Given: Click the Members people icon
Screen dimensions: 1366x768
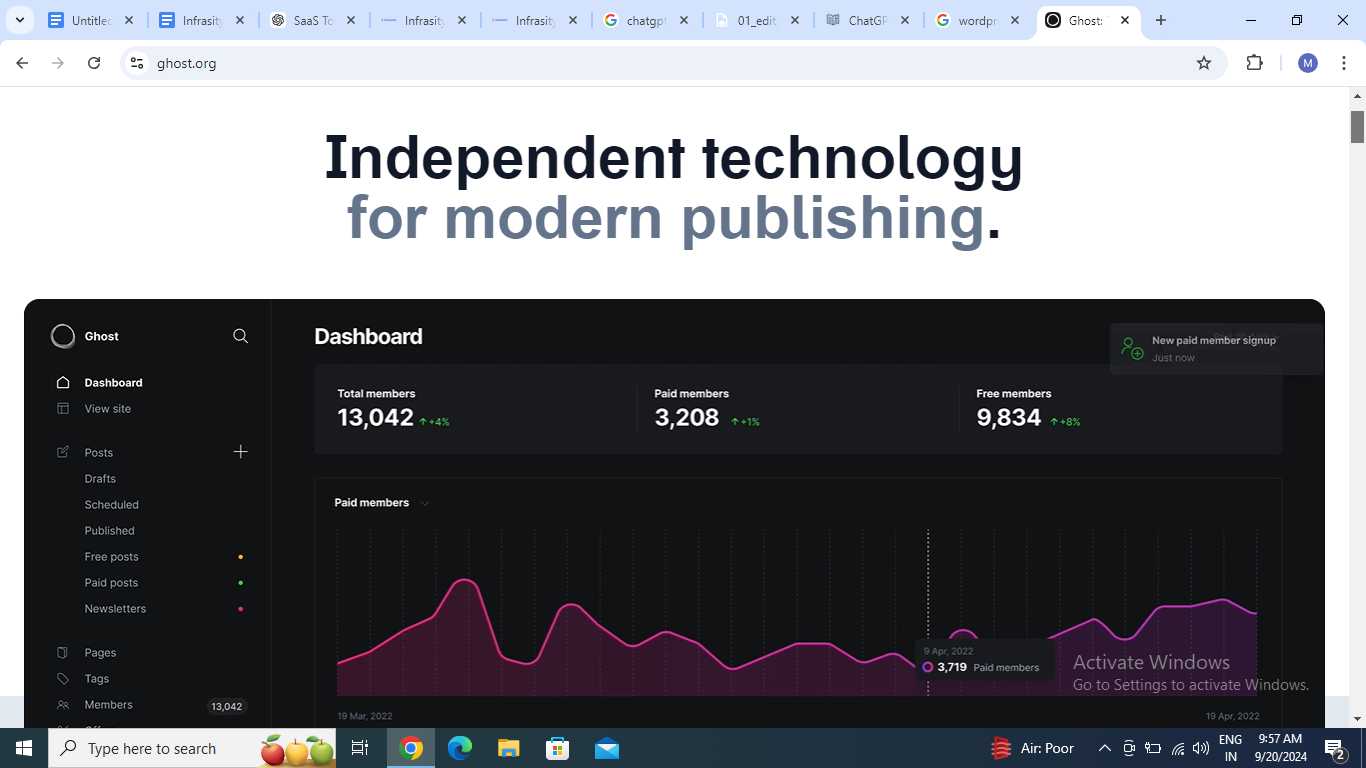Looking at the screenshot, I should click(63, 704).
